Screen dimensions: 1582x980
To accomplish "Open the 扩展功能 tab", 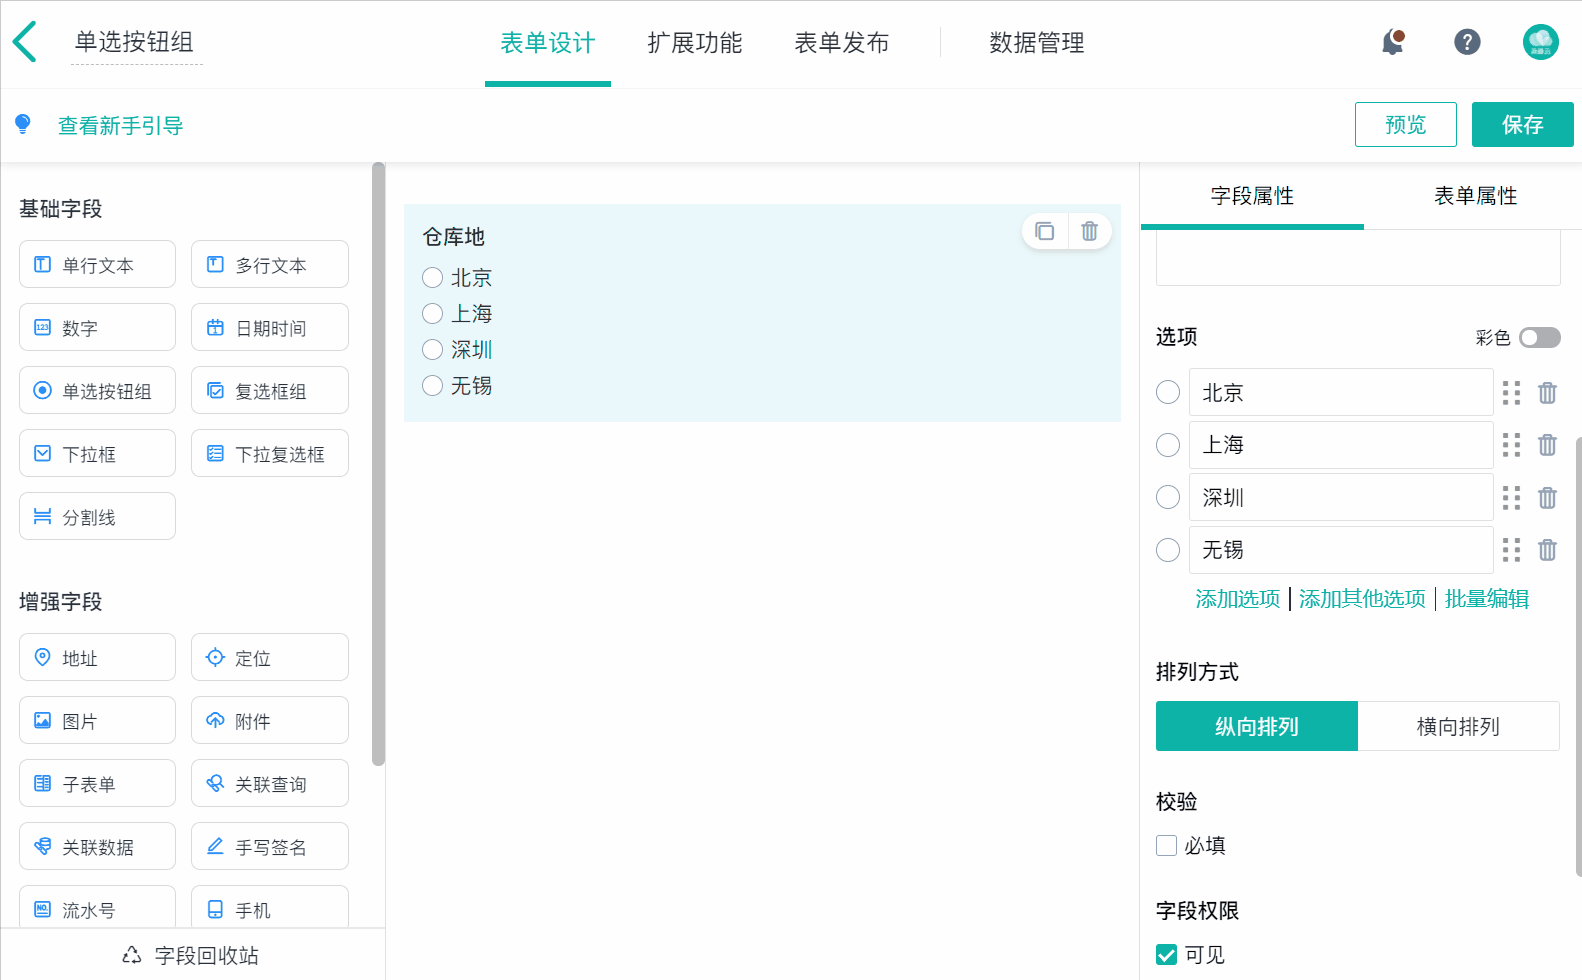I will 695,43.
